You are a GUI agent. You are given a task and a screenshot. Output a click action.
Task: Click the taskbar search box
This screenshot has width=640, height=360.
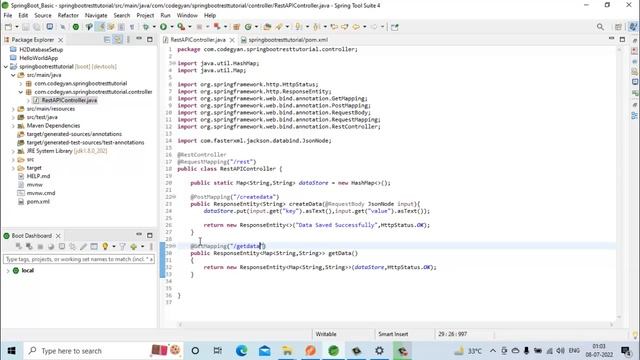104,351
